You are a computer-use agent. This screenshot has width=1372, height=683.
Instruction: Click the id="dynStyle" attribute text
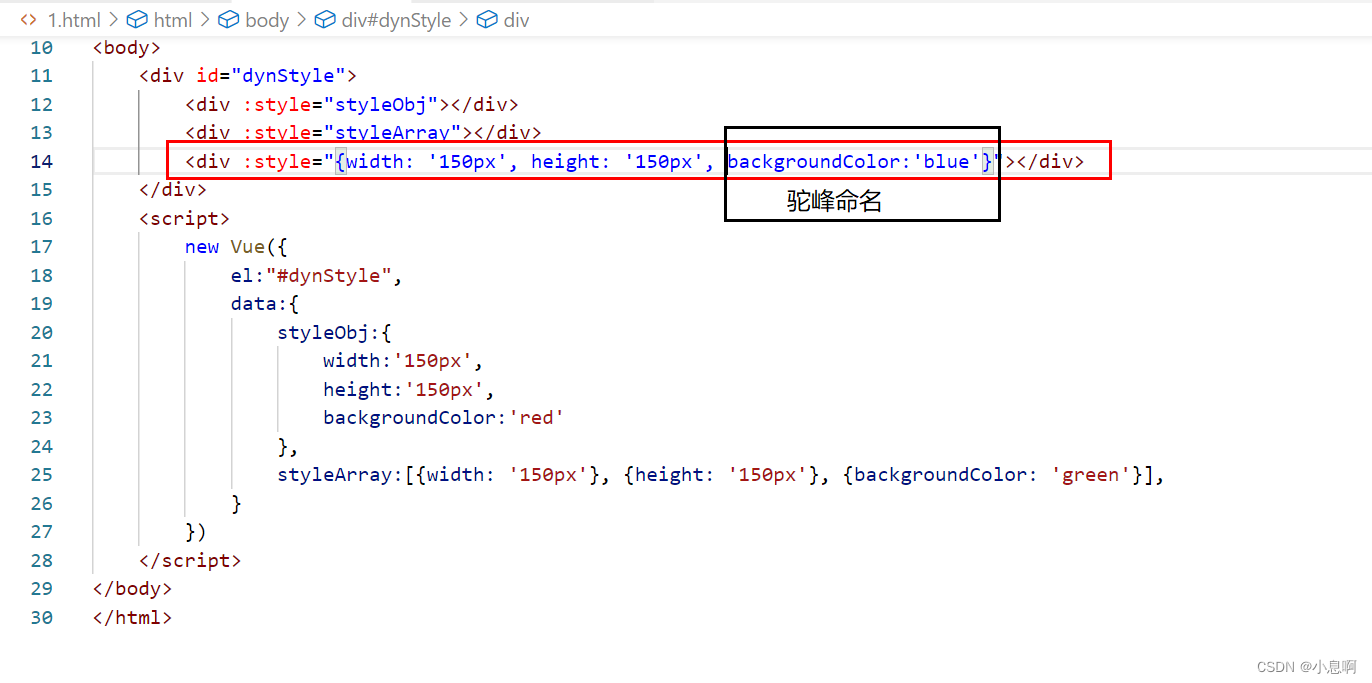click(270, 76)
